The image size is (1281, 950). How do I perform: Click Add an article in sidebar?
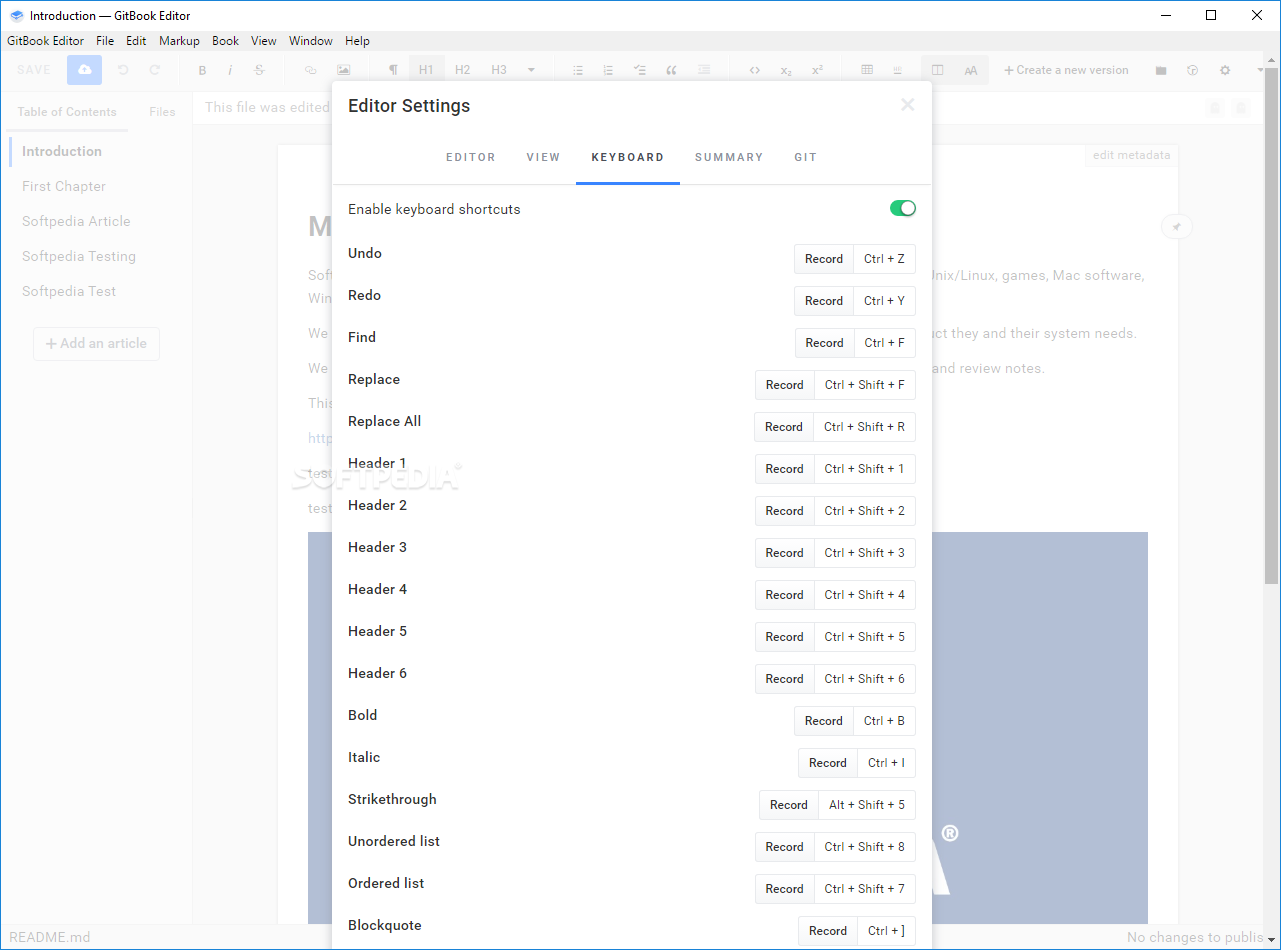[96, 343]
